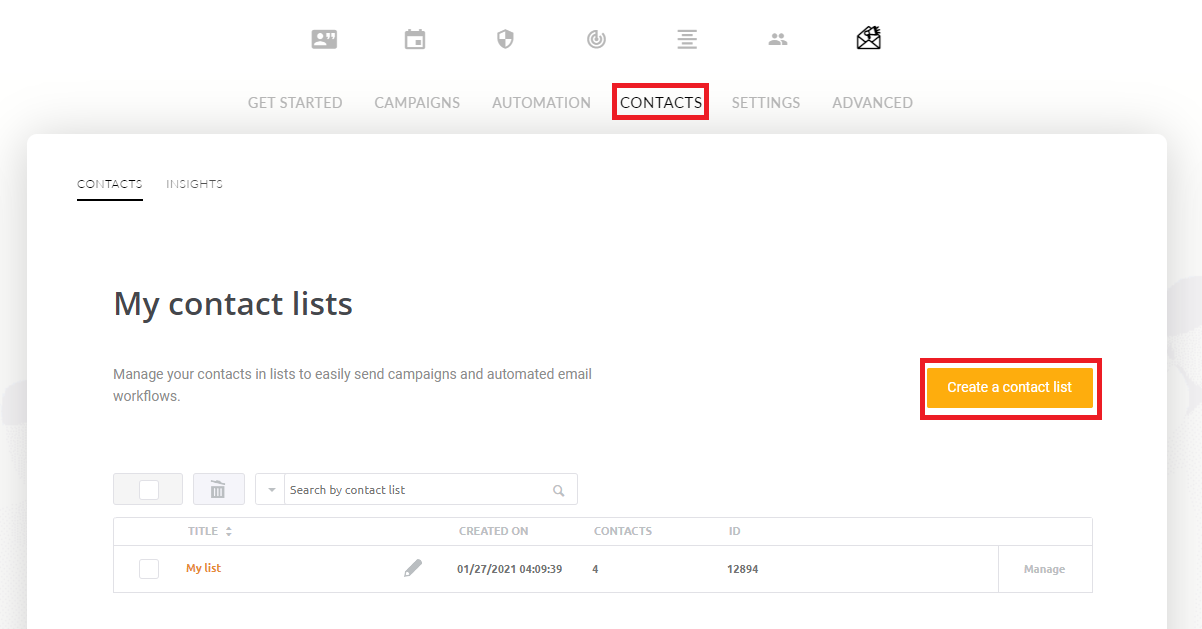The image size is (1202, 629).
Task: Click Create a contact list button
Action: [x=1010, y=387]
